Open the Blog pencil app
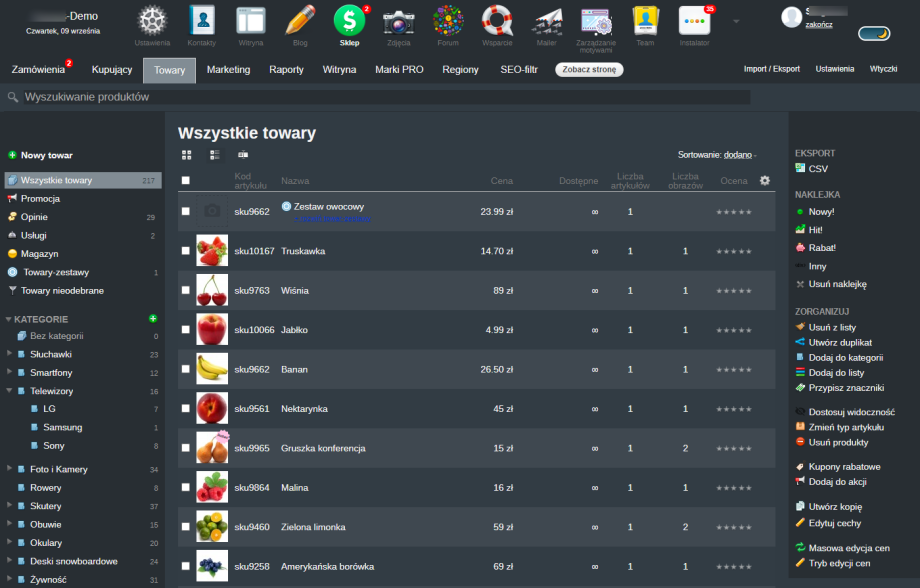920x588 pixels. pos(300,21)
